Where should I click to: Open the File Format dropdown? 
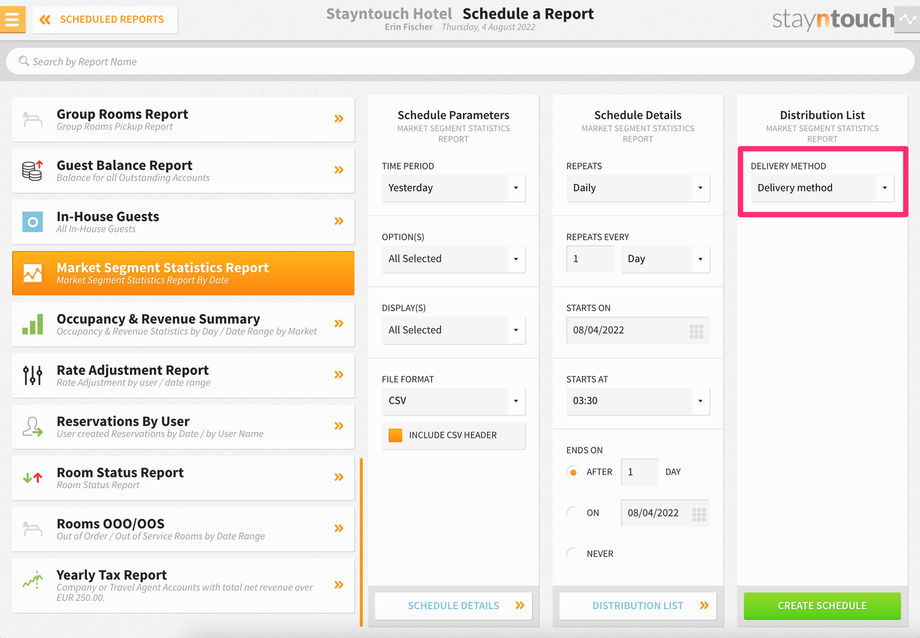pos(454,401)
